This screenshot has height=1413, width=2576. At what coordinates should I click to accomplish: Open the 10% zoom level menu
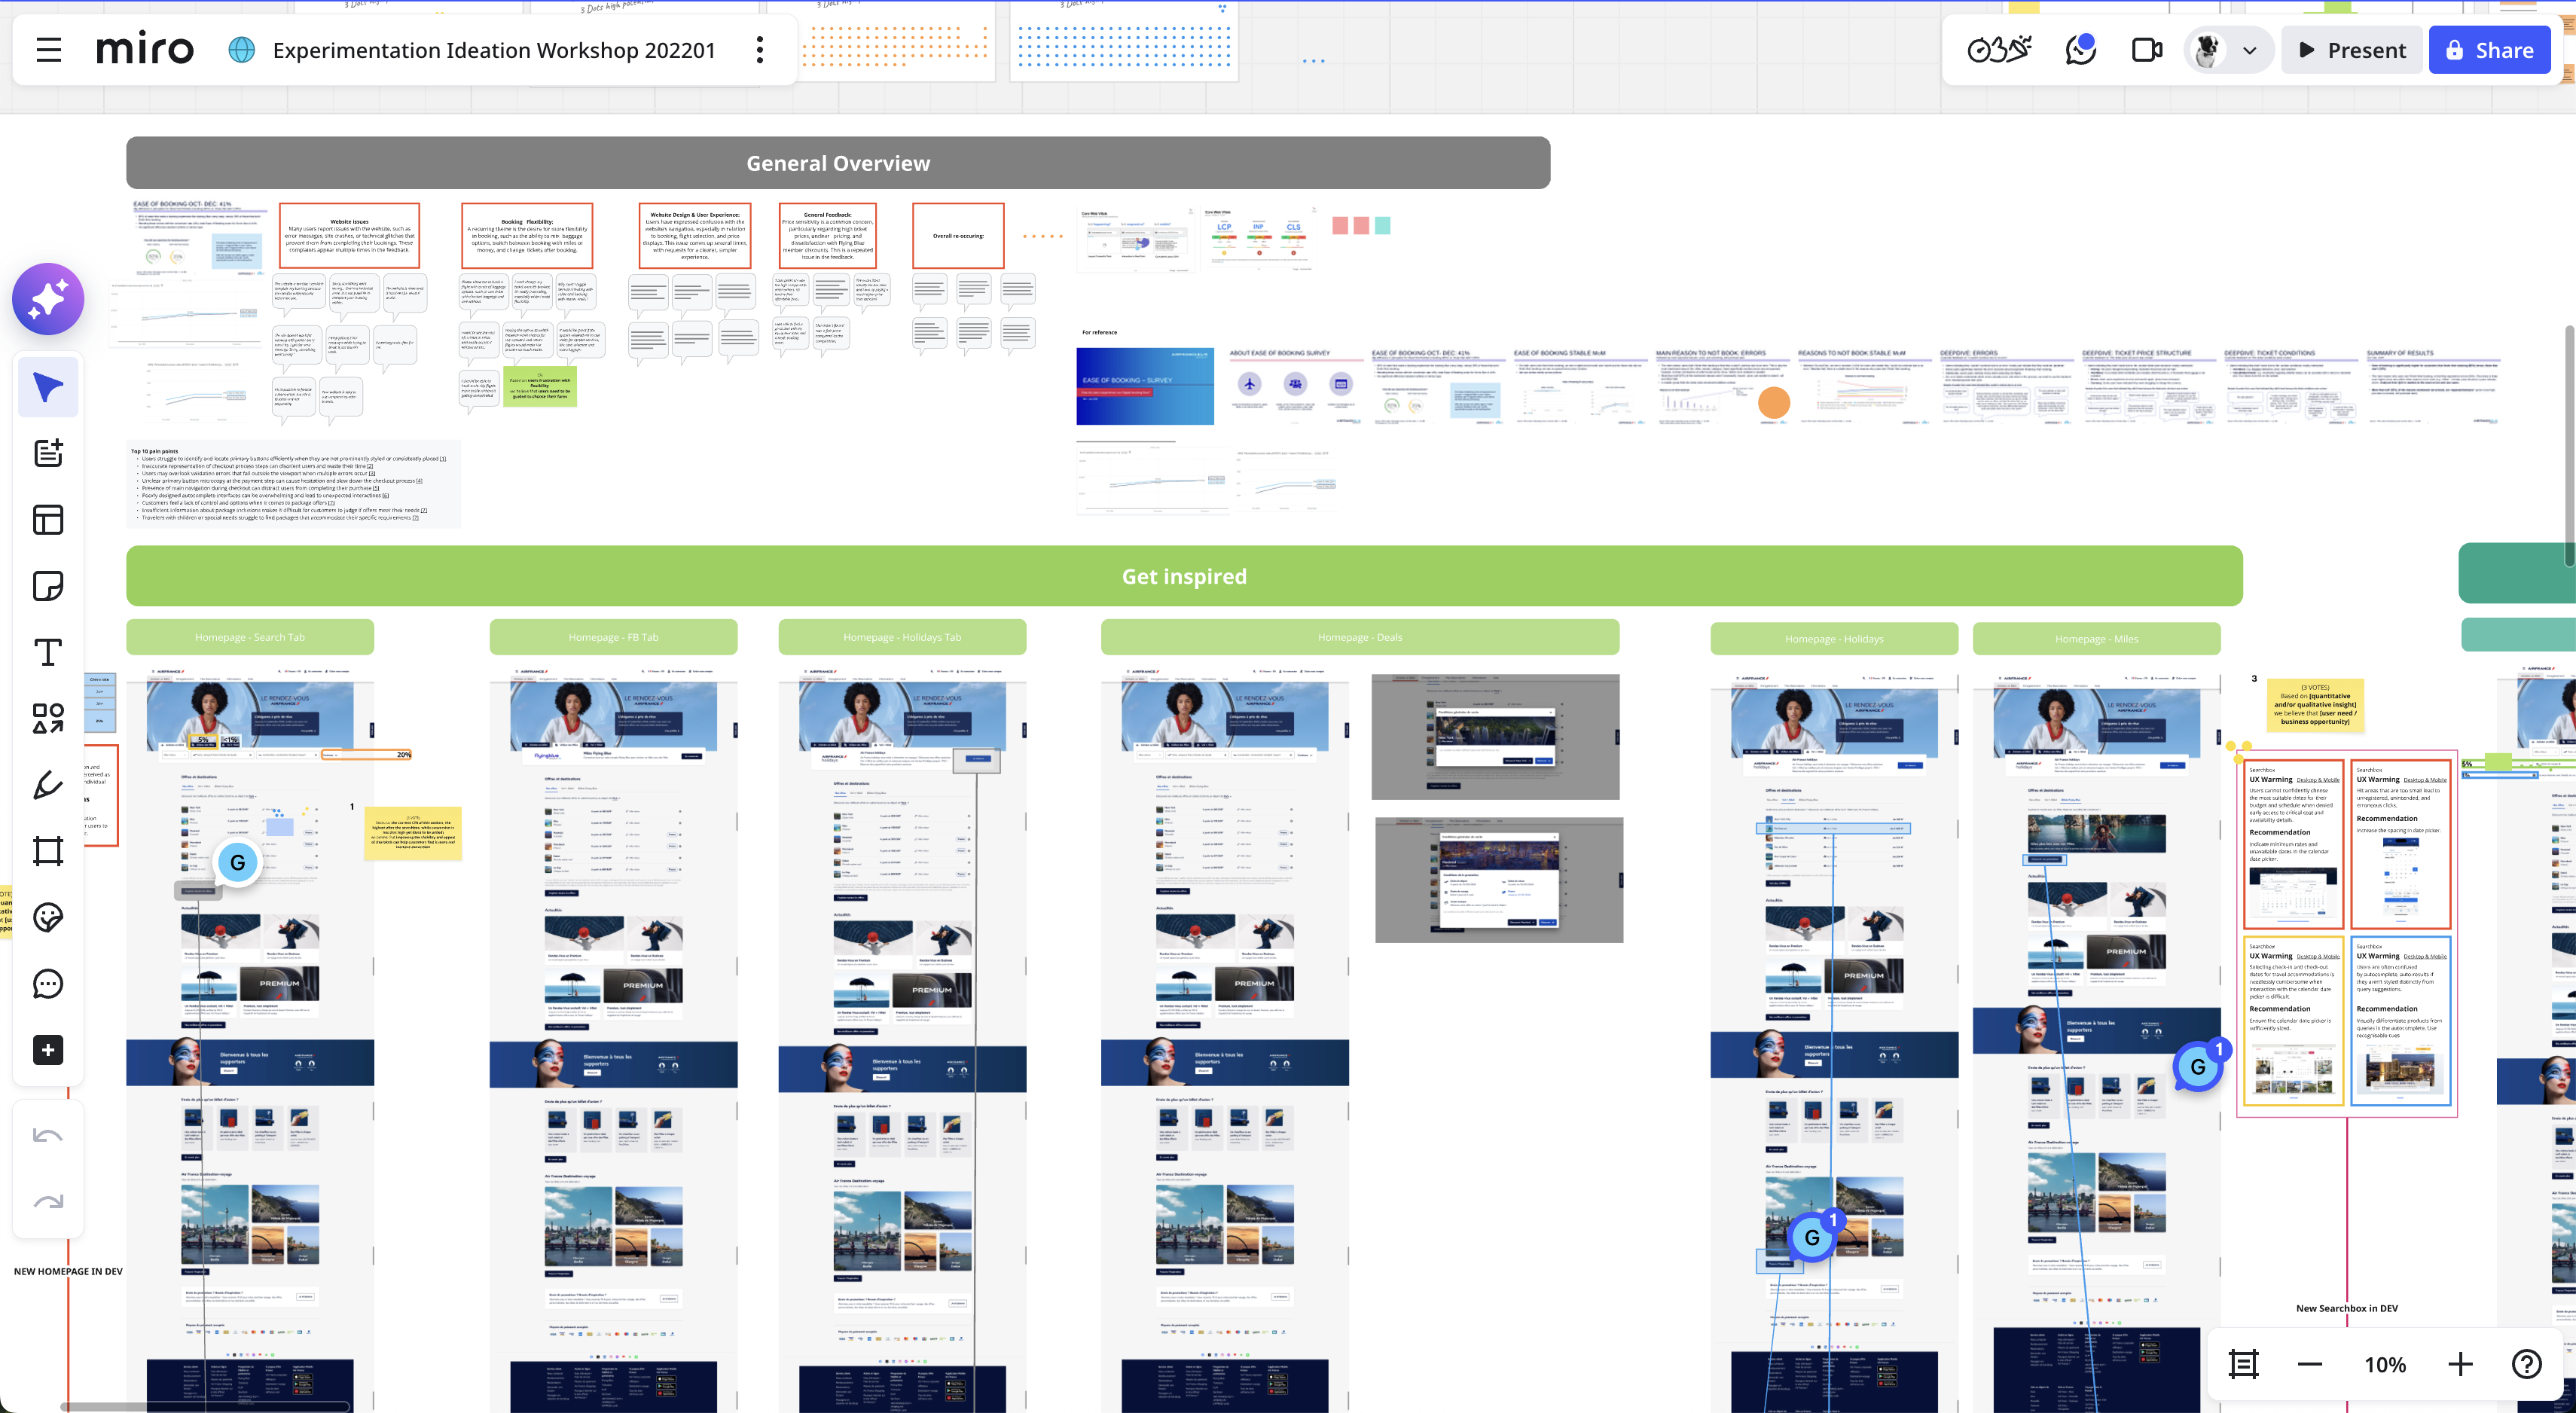point(2384,1364)
